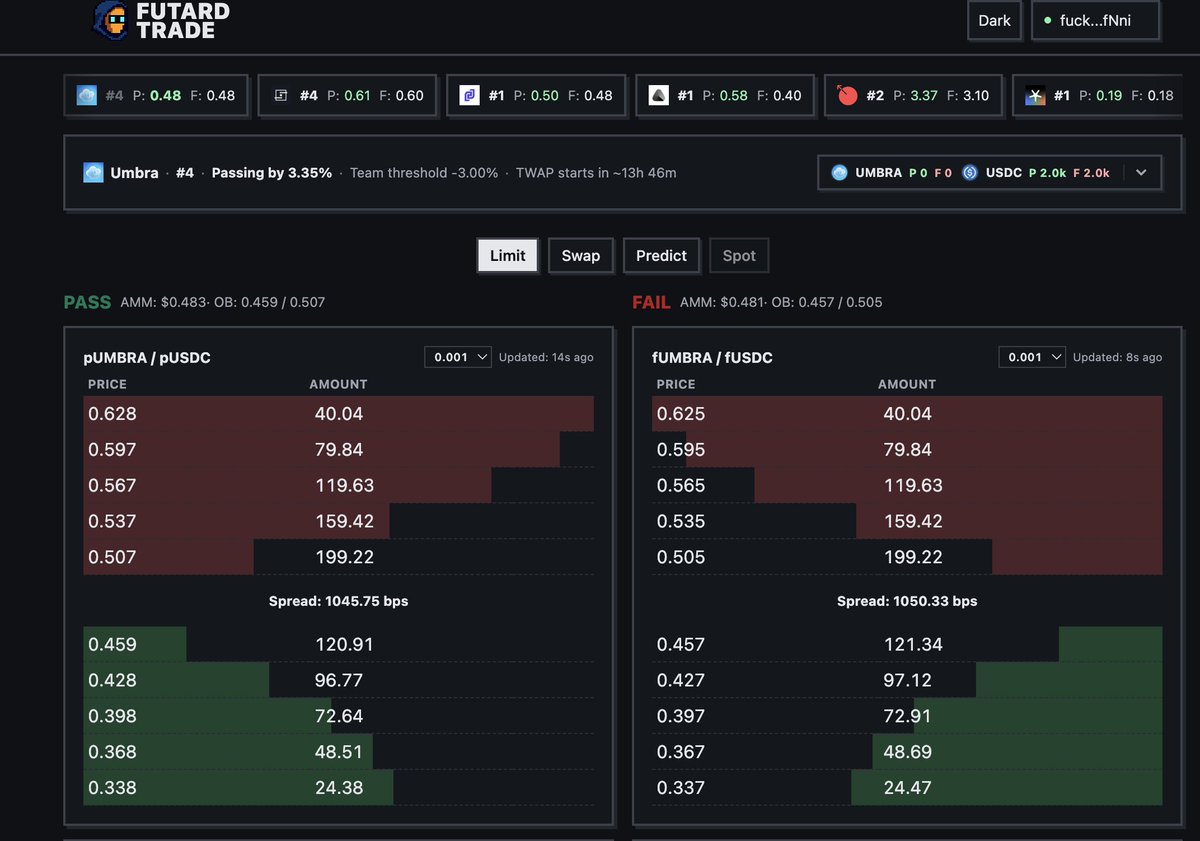Click Passing by 3.35% status text
Screen dimensions: 1200x841
(272, 173)
